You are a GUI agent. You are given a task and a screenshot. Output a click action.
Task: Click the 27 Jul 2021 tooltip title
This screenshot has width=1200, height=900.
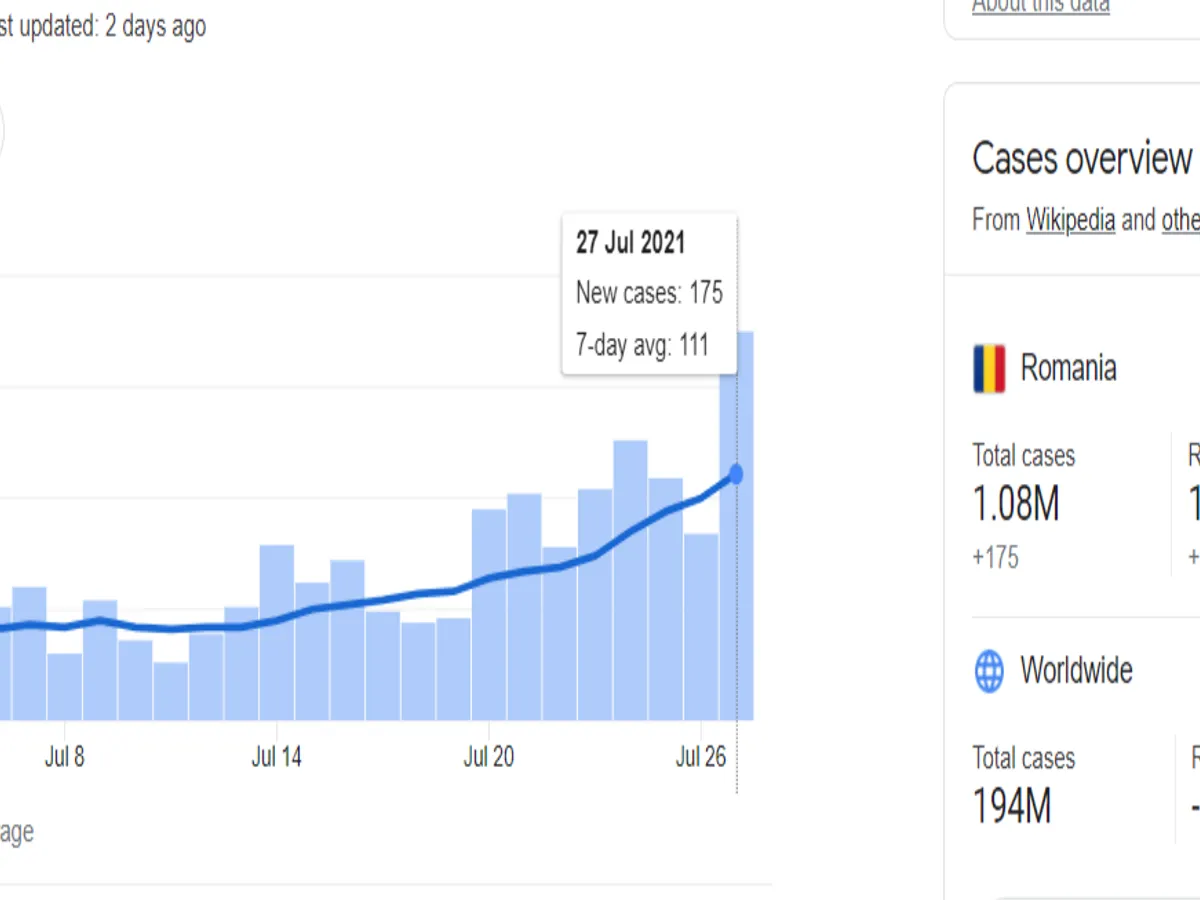[x=631, y=243]
